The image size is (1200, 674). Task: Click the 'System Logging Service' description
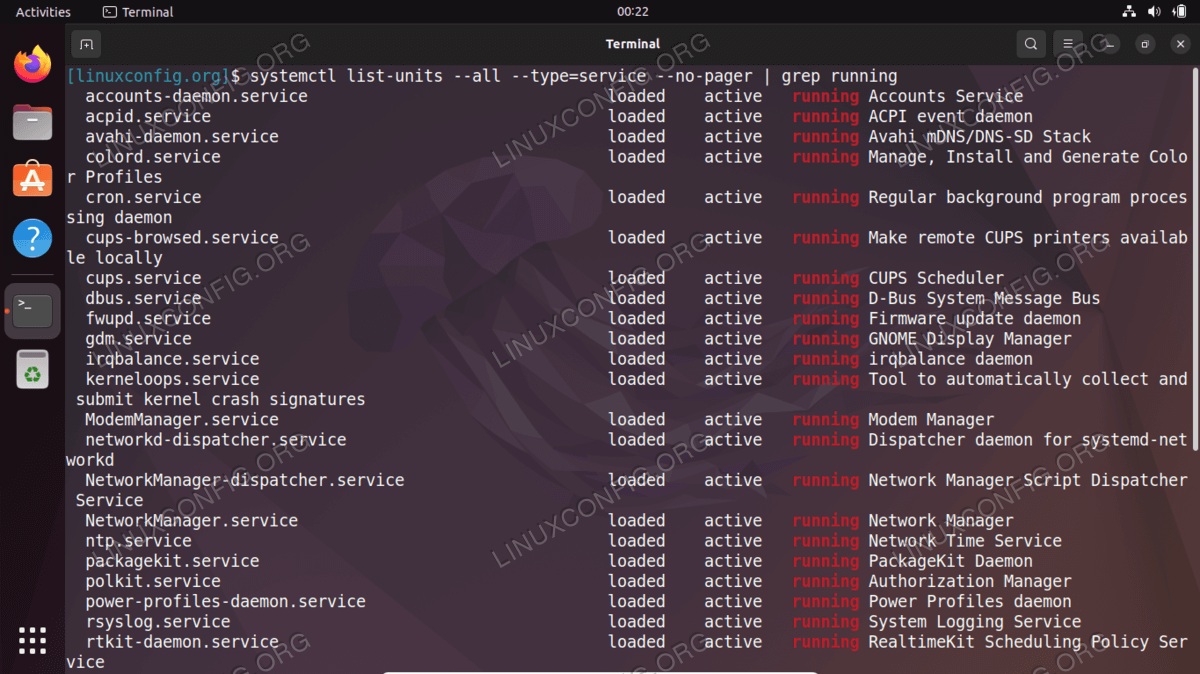coord(975,621)
